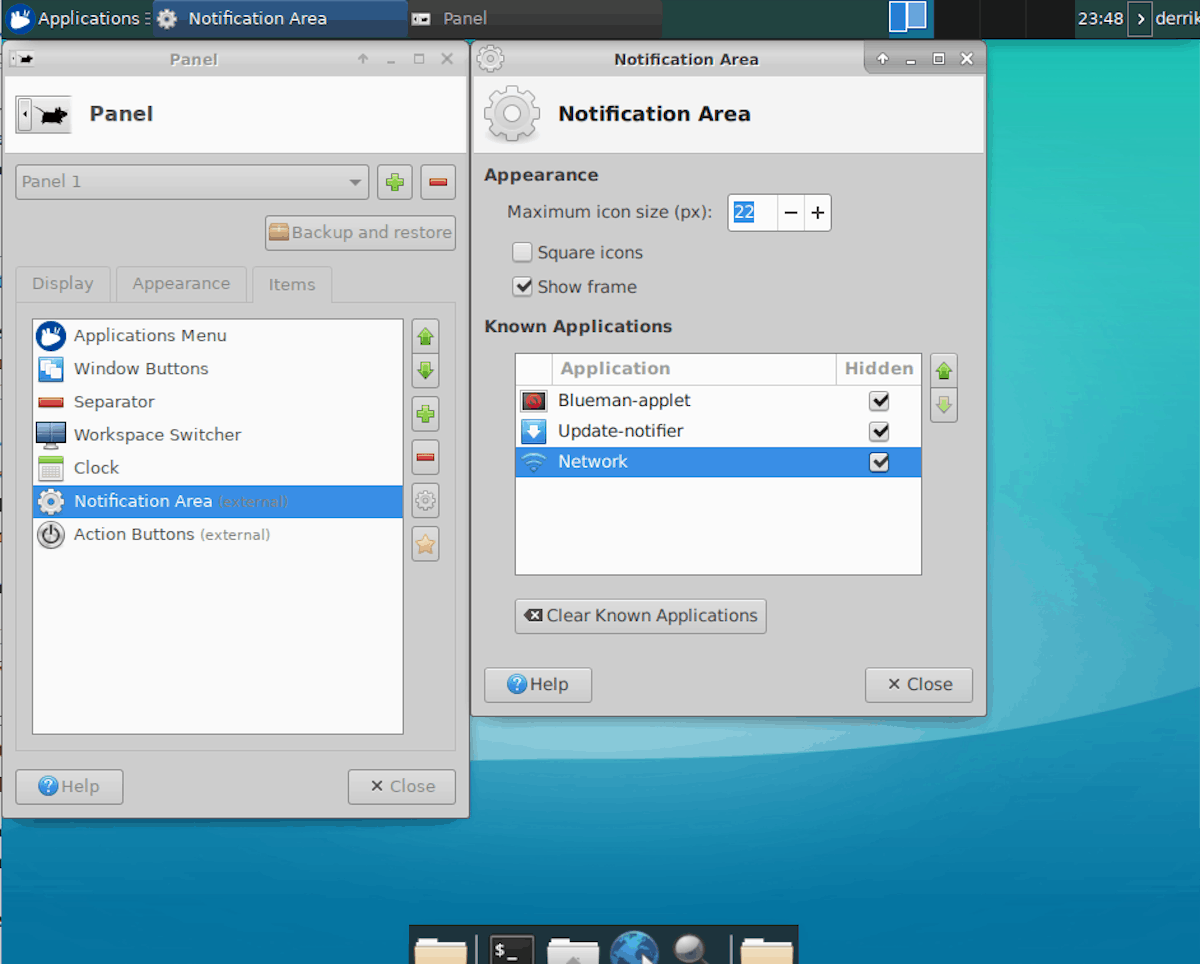Open the application finder magnifier in dock
1200x964 pixels.
coord(692,949)
